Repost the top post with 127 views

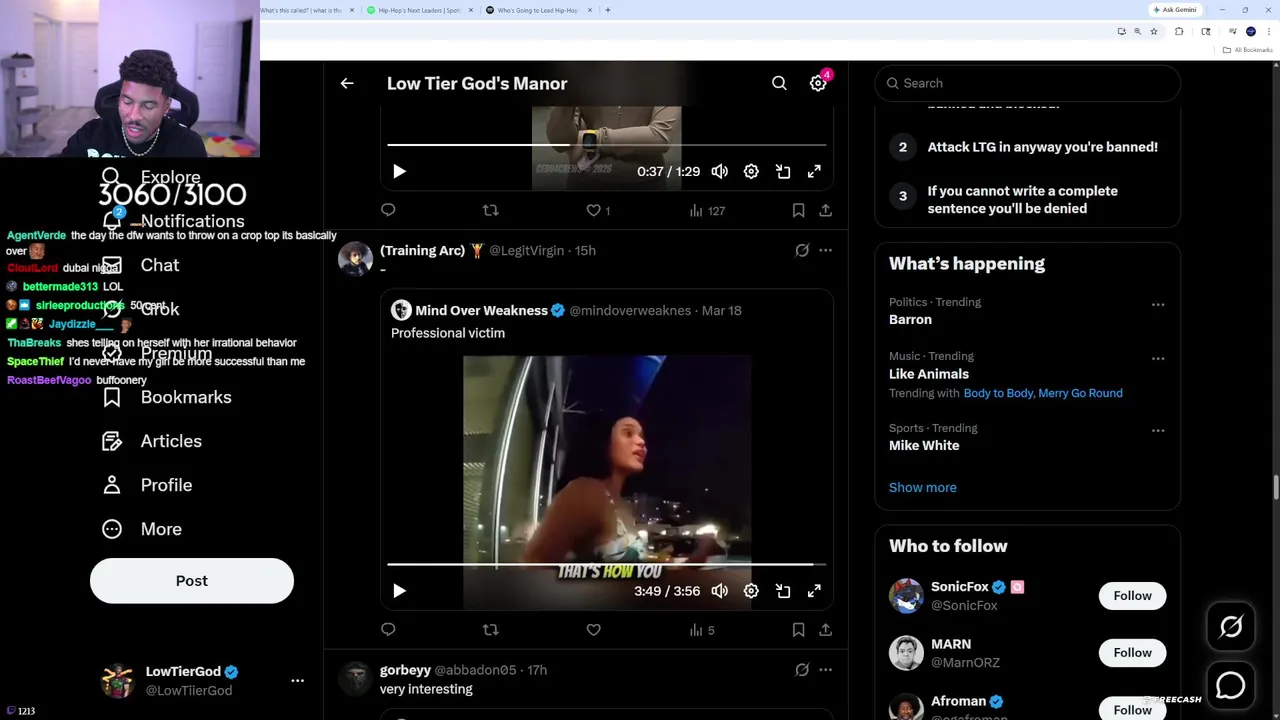[x=490, y=210]
